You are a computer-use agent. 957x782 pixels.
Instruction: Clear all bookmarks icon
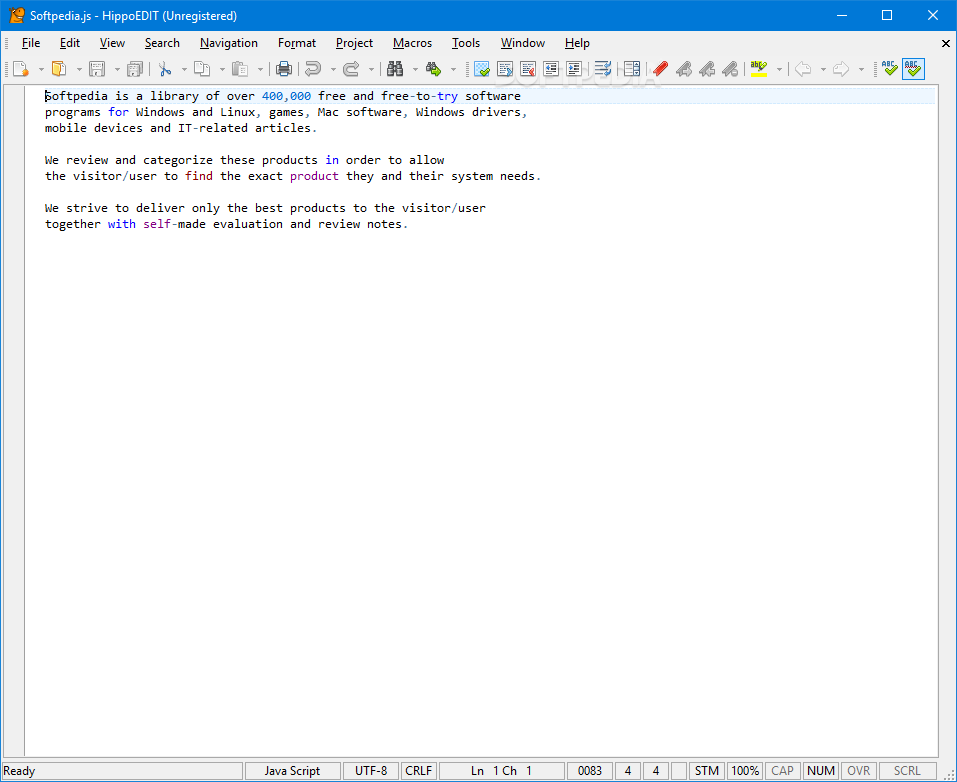coord(730,69)
